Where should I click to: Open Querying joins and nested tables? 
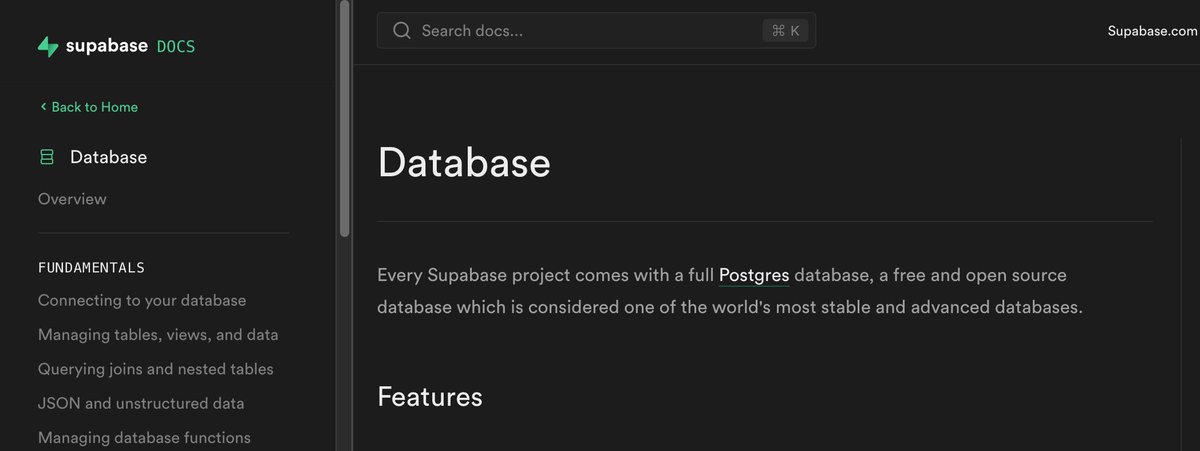(x=156, y=369)
